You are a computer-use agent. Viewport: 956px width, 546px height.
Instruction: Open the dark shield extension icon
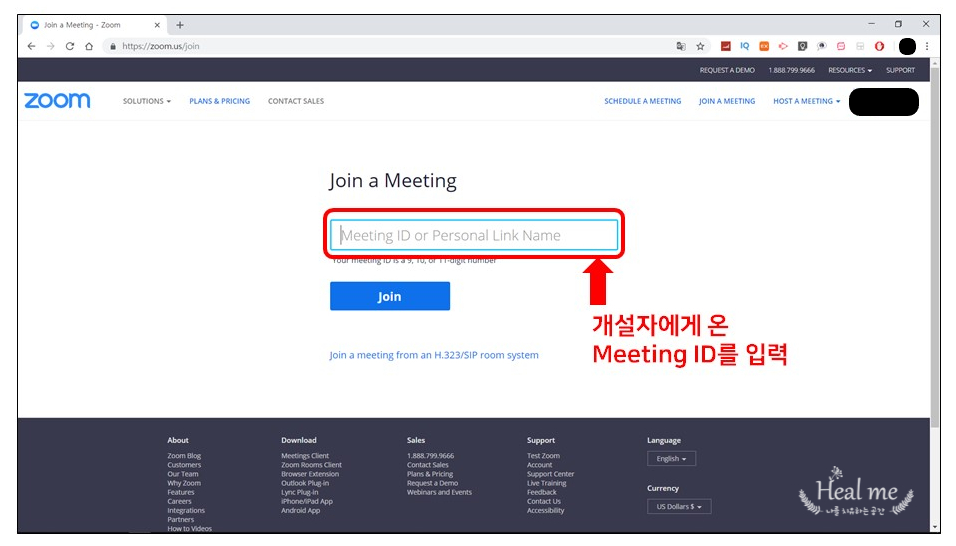tap(802, 46)
